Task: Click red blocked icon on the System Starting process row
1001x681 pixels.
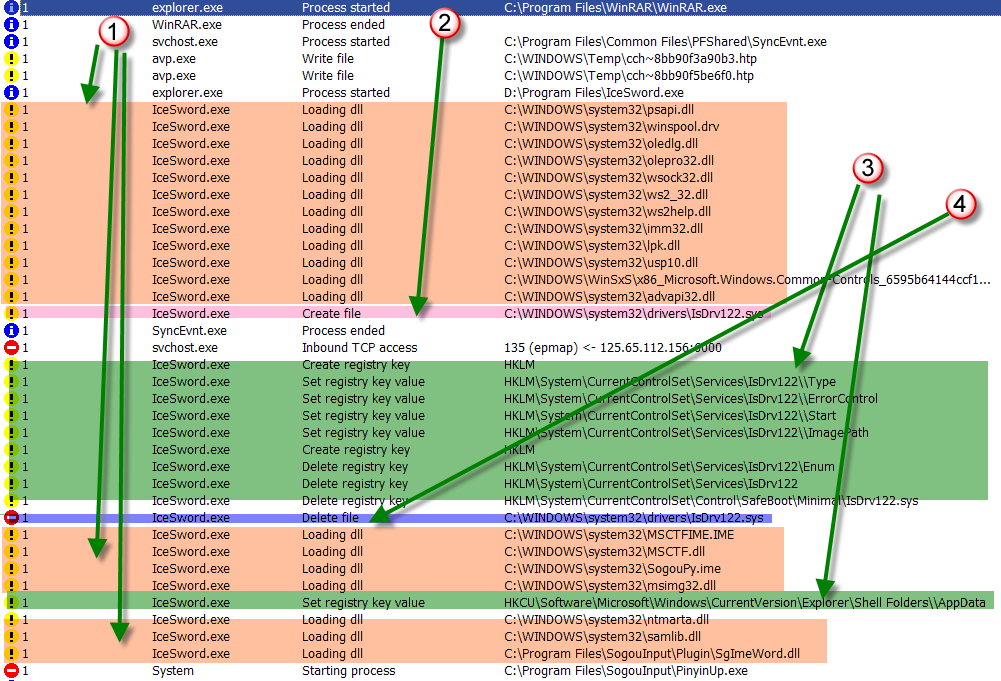Action: pyautogui.click(x=11, y=671)
